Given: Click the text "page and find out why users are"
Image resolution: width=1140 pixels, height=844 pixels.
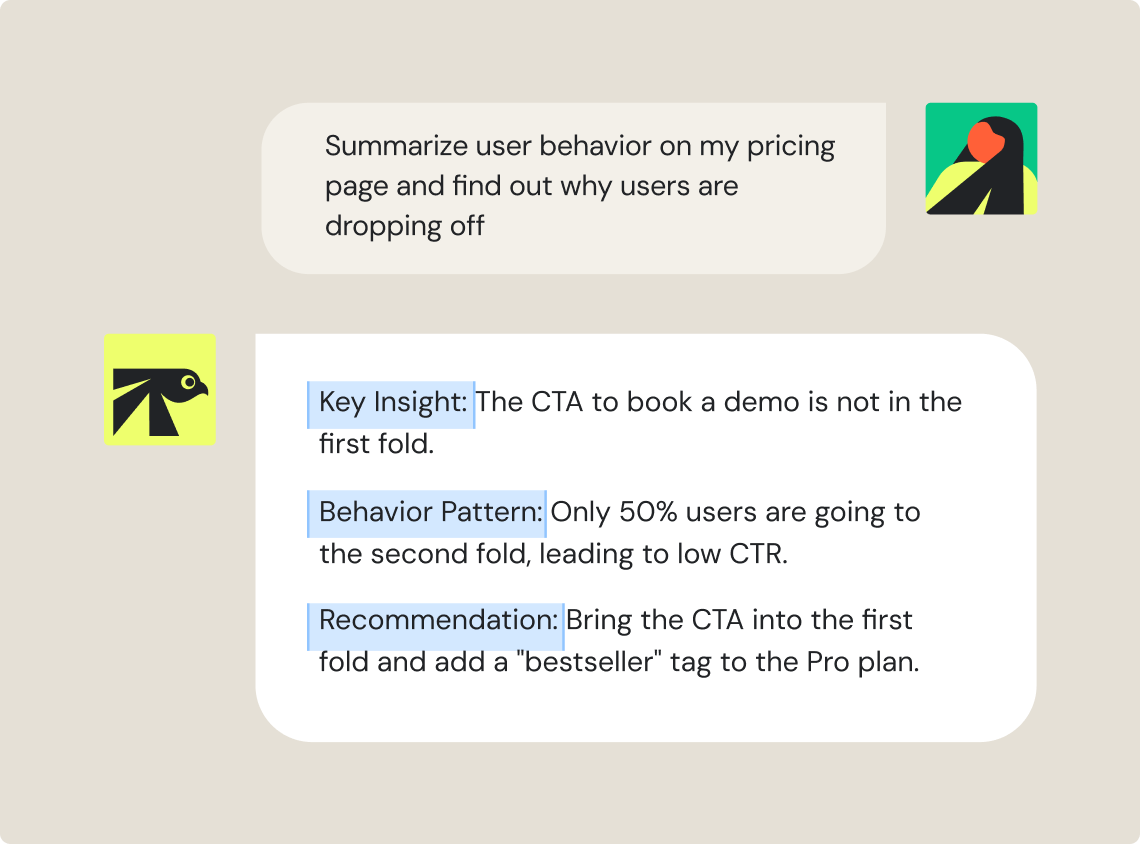Looking at the screenshot, I should 531,187.
